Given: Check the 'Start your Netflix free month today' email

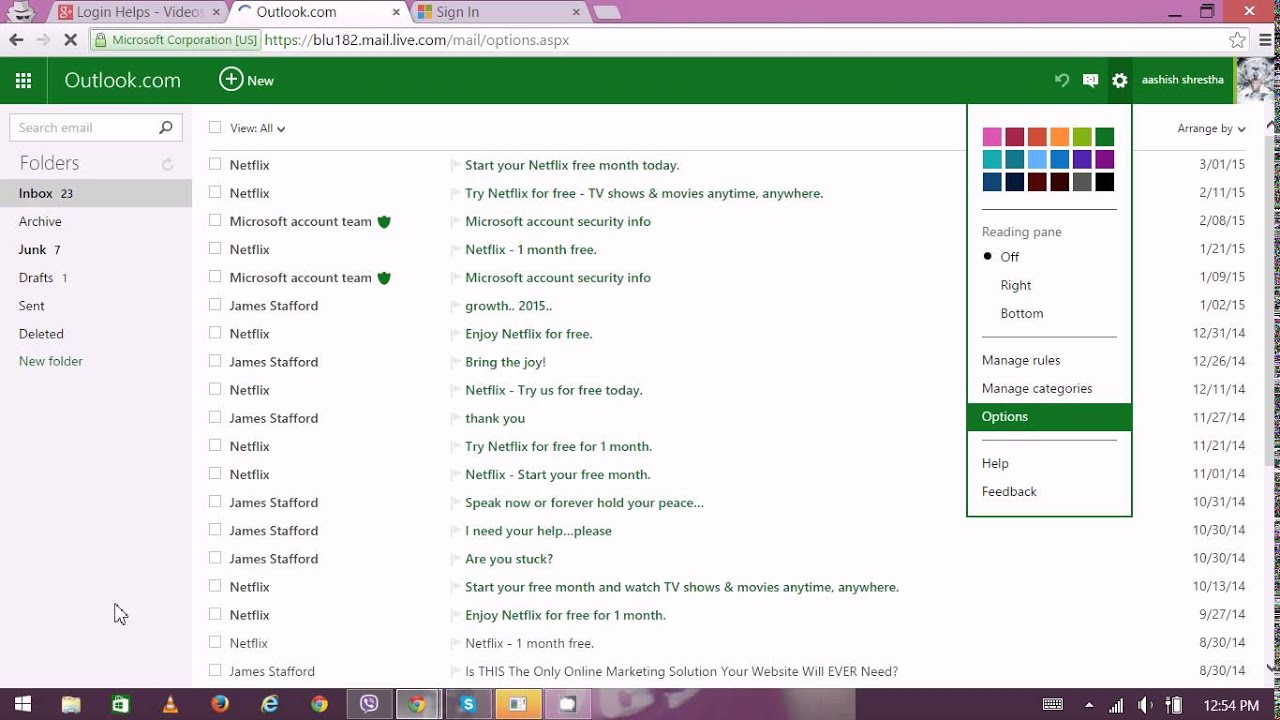Looking at the screenshot, I should pyautogui.click(x=215, y=164).
